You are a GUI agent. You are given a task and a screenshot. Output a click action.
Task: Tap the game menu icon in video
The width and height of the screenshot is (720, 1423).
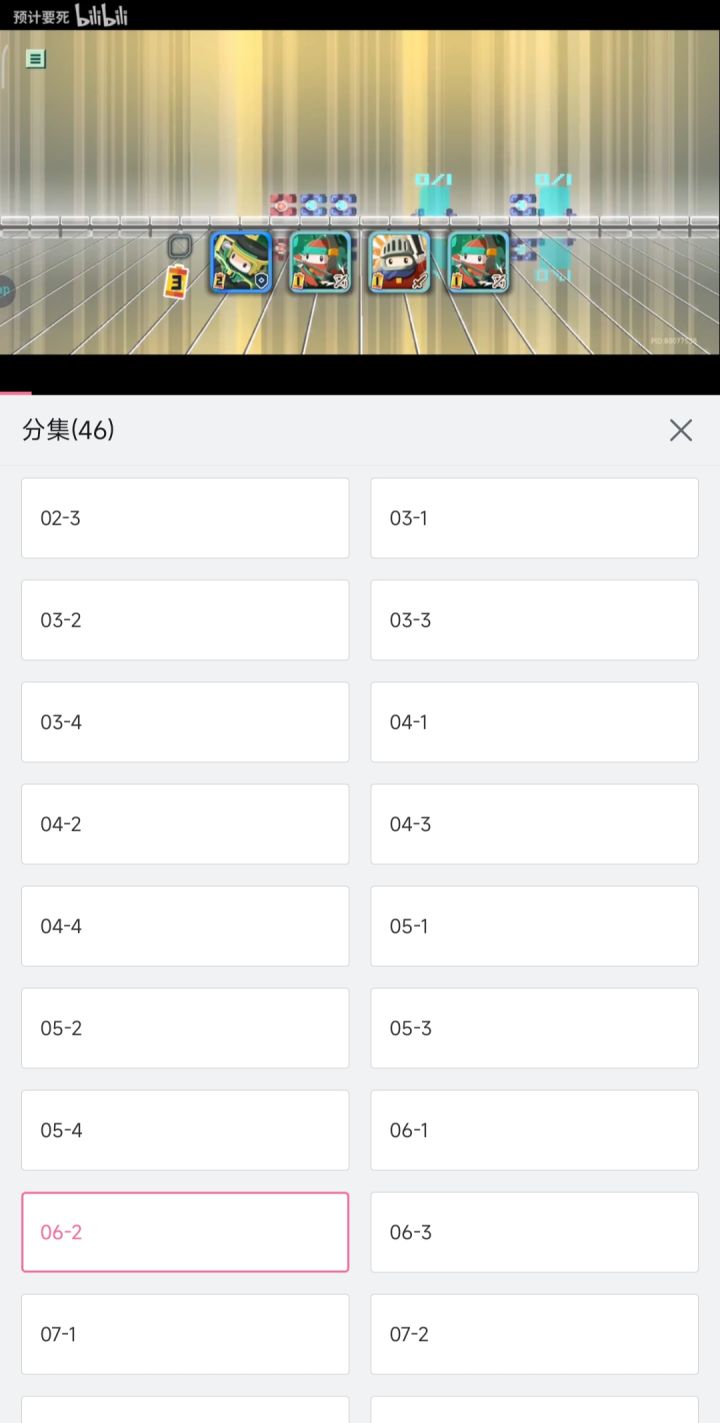36,59
